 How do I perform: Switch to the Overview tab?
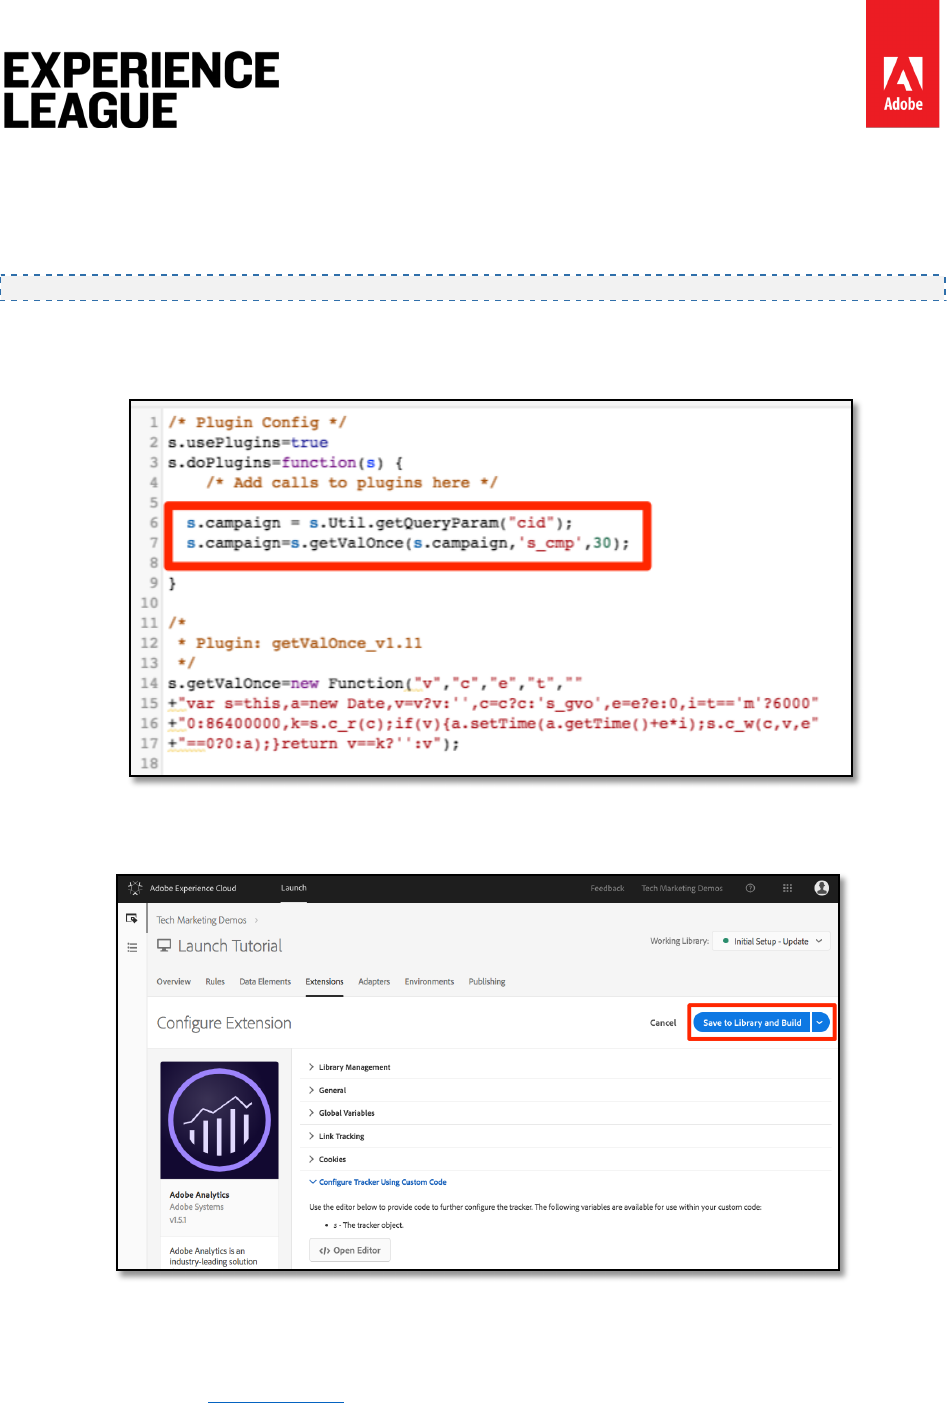click(x=174, y=982)
